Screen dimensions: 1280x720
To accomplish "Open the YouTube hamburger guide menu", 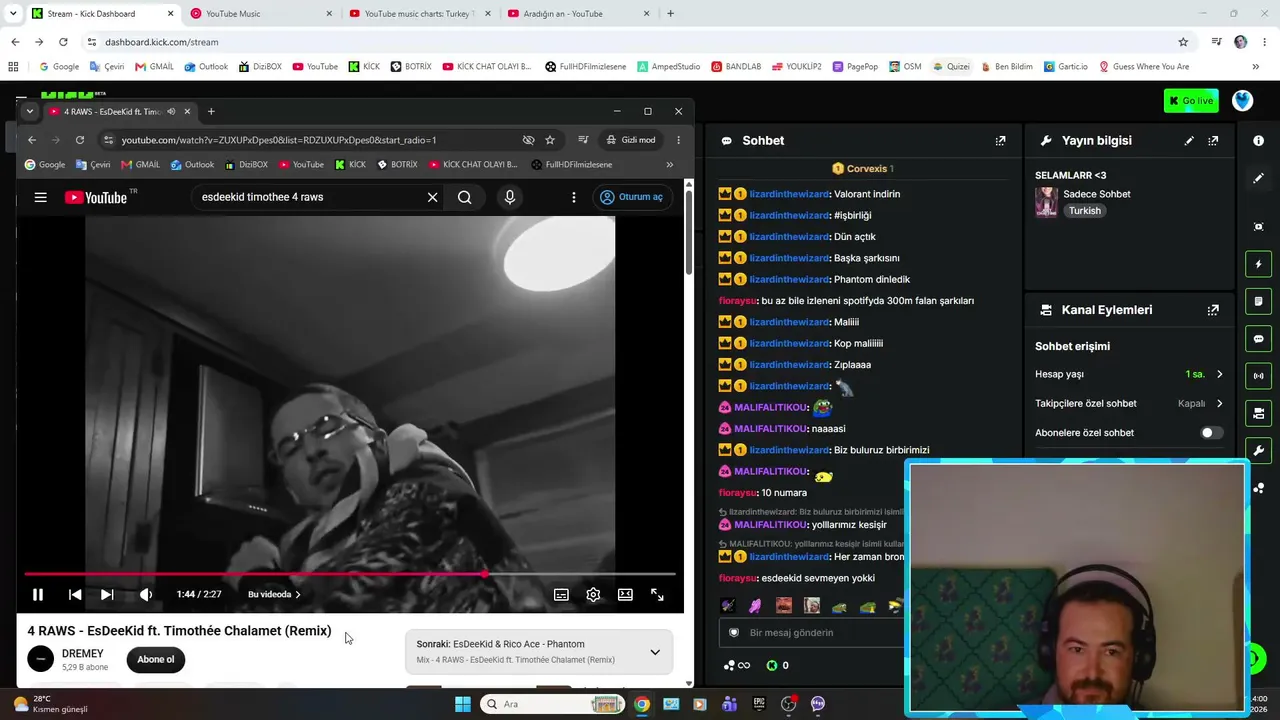I will click(x=41, y=197).
